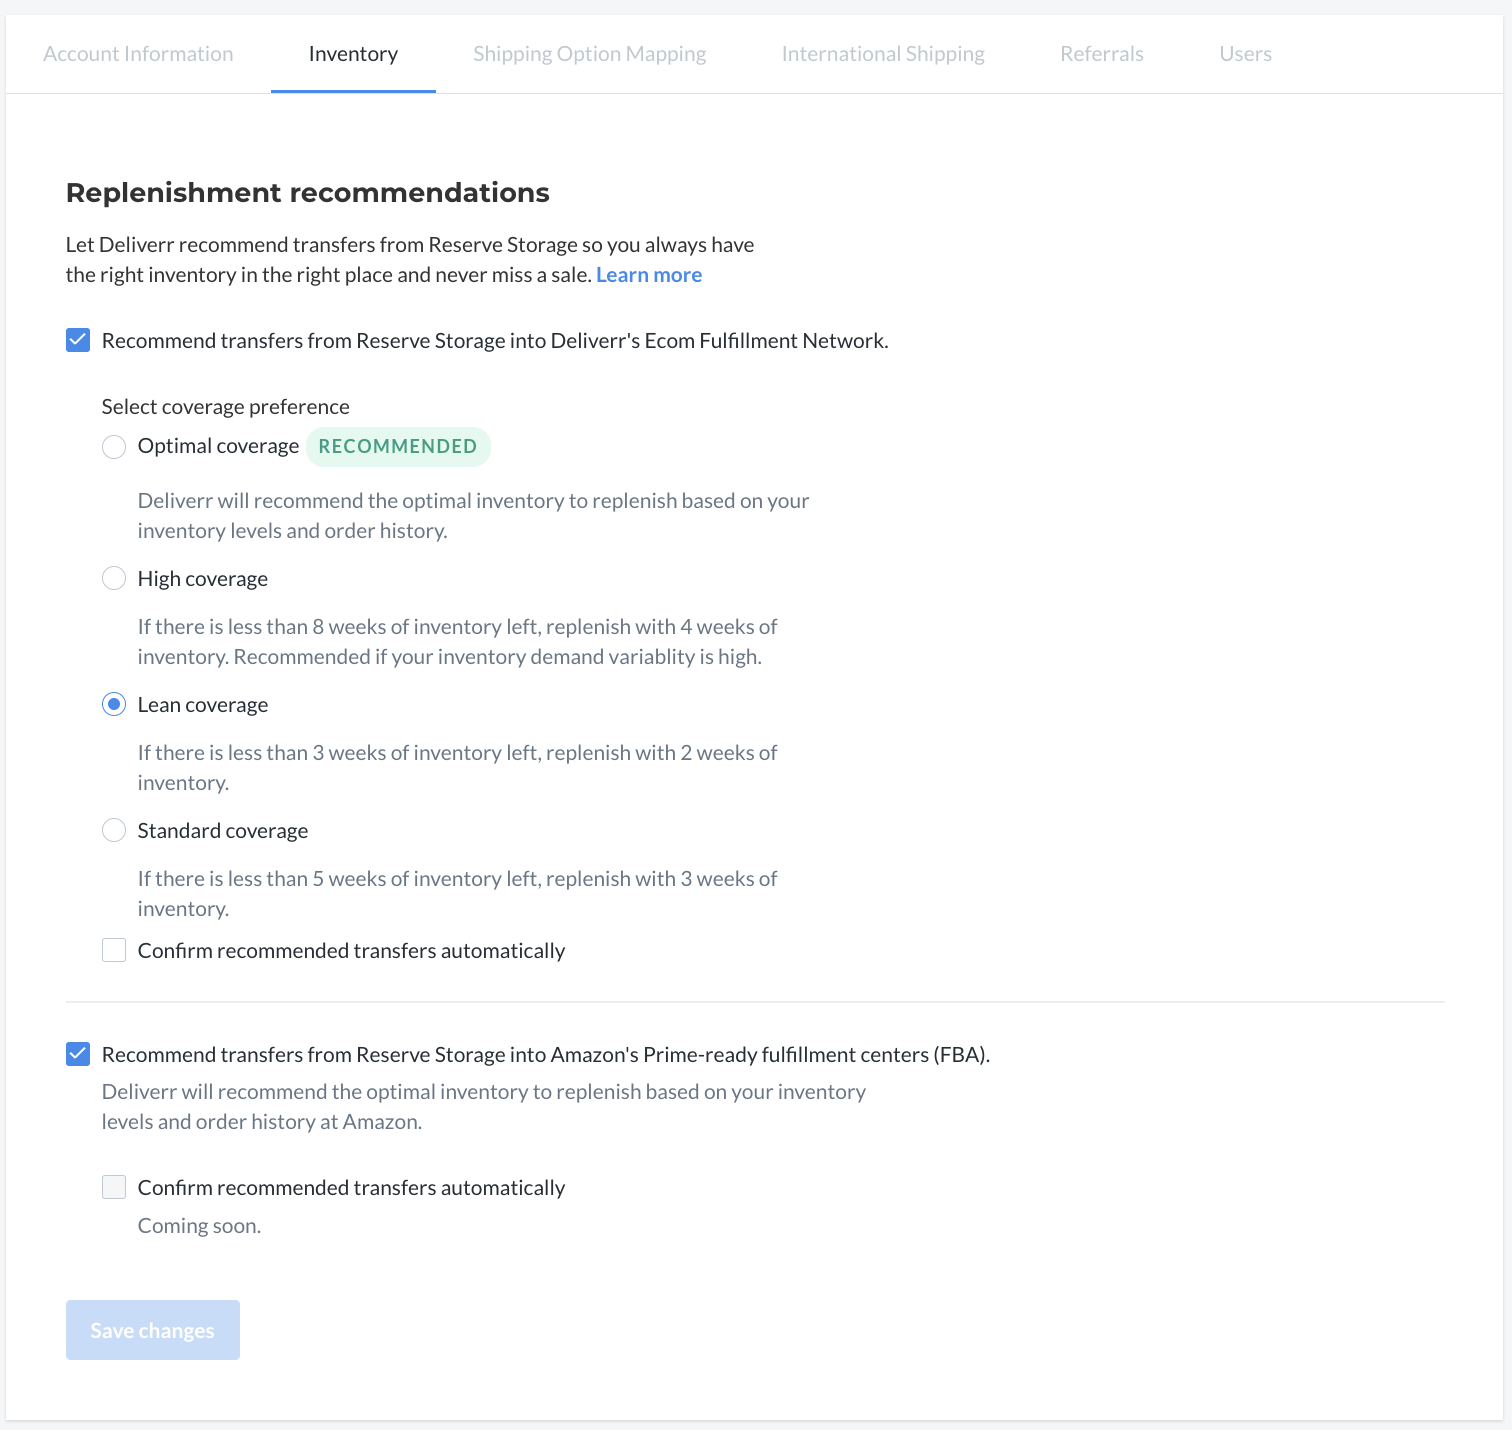Uncheck Amazon FBA transfer recommendations checkbox
Image resolution: width=1512 pixels, height=1430 pixels.
pos(78,1054)
